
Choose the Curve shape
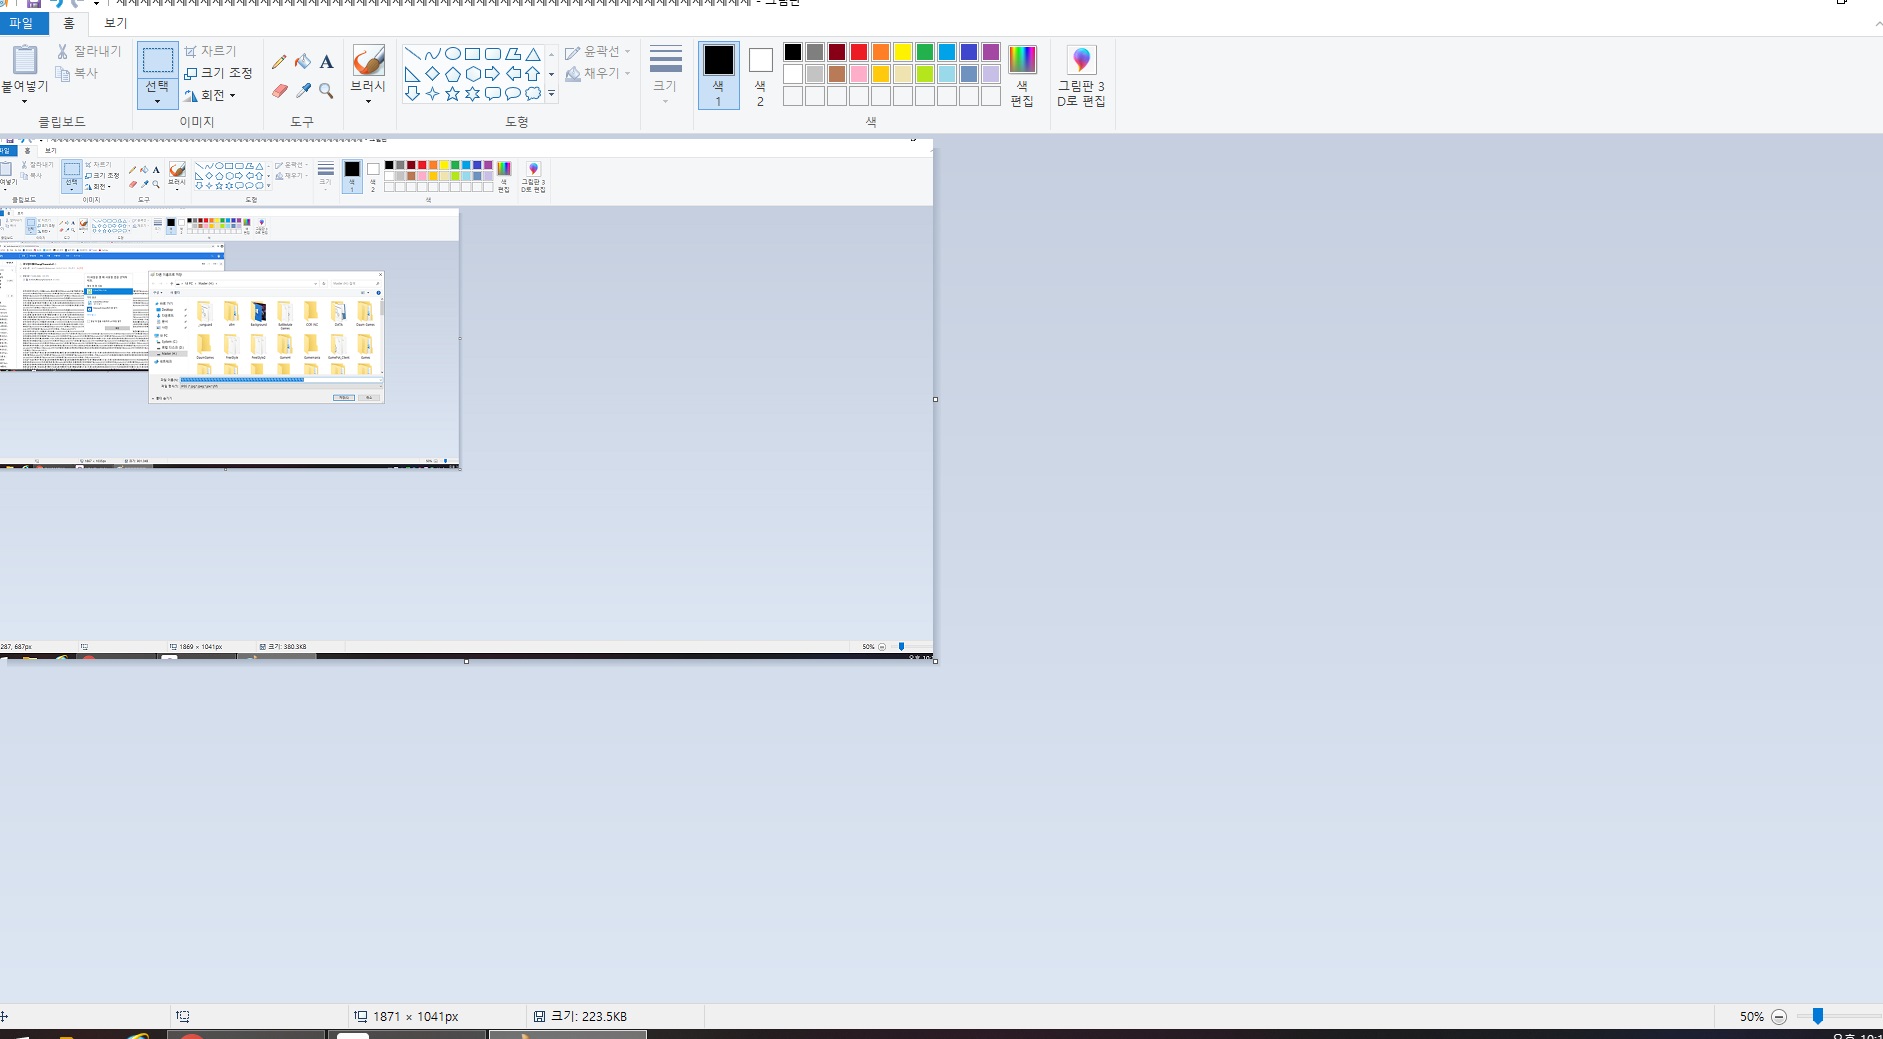(432, 54)
